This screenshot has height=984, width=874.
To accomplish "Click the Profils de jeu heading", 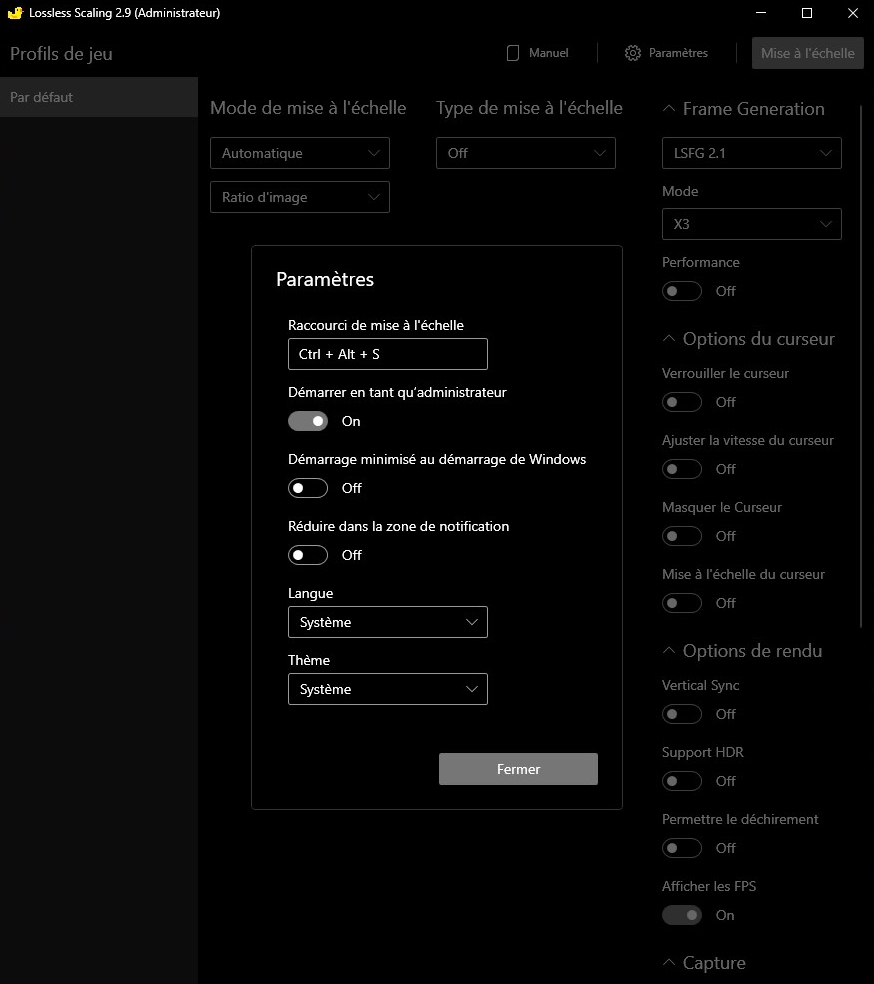I will (61, 54).
